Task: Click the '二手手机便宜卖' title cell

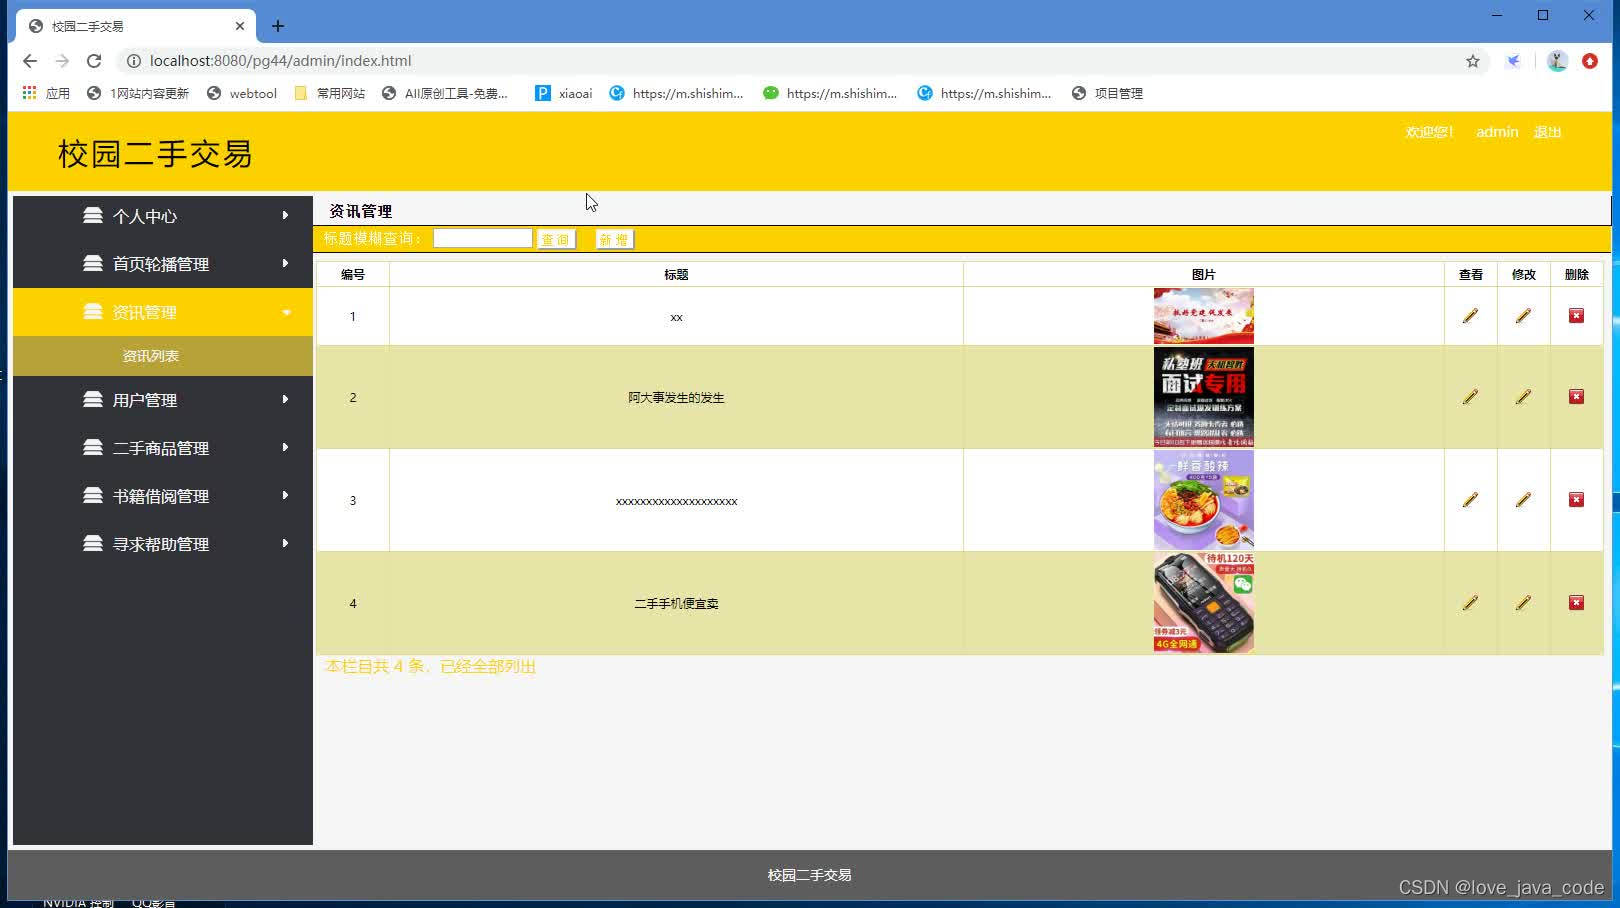Action: coord(676,603)
